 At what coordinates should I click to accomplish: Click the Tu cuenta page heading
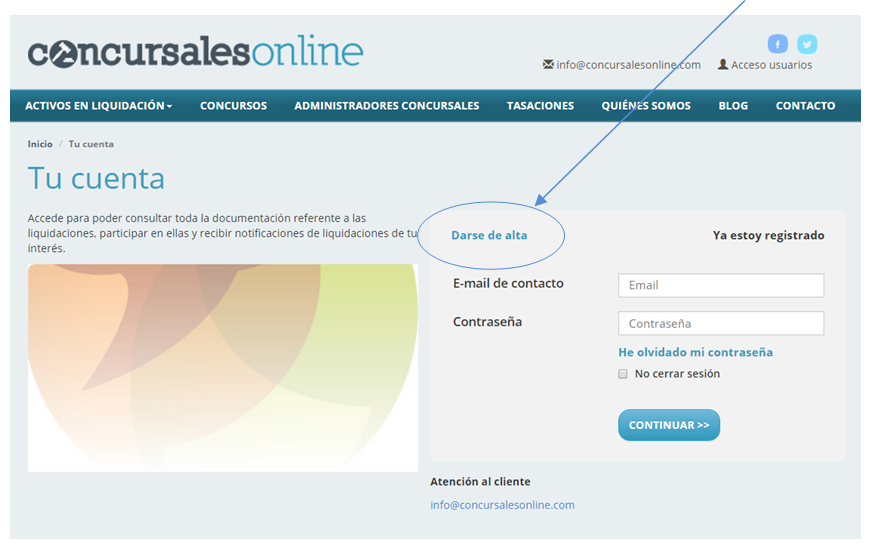[x=96, y=178]
